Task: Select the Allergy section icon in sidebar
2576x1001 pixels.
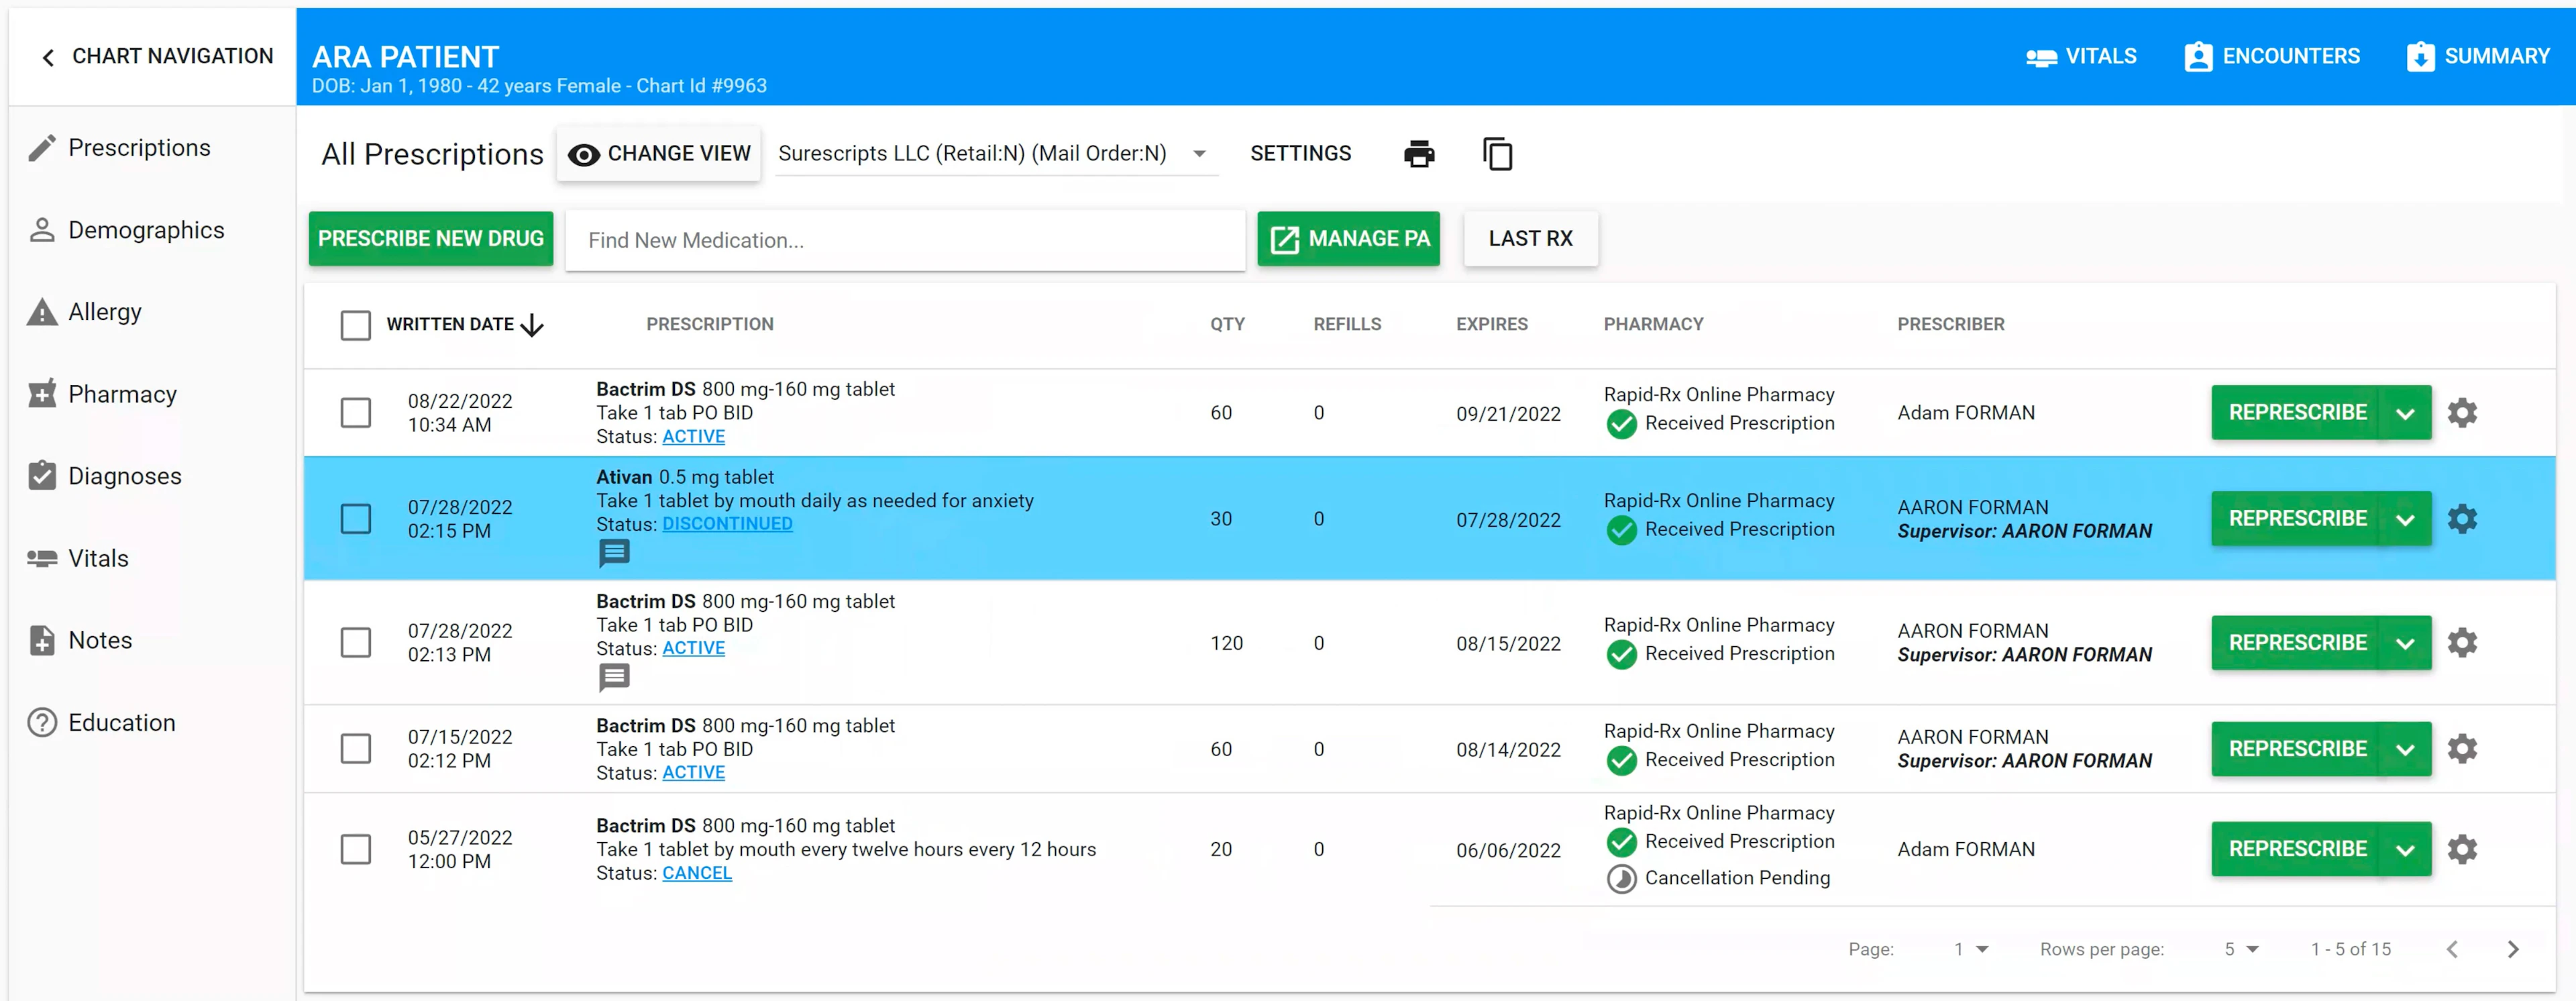Action: [x=41, y=311]
